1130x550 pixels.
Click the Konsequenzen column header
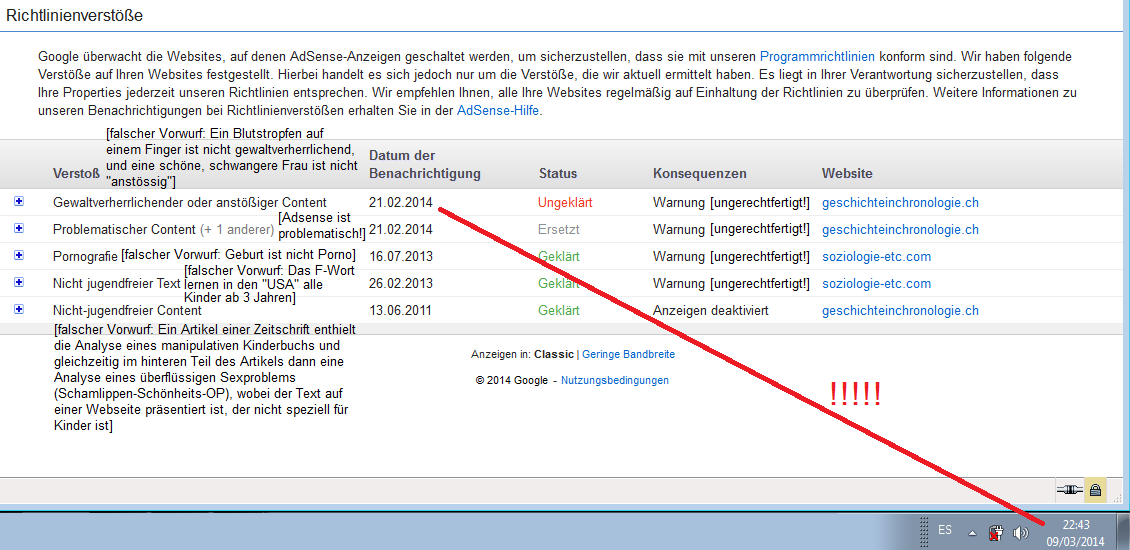point(700,174)
